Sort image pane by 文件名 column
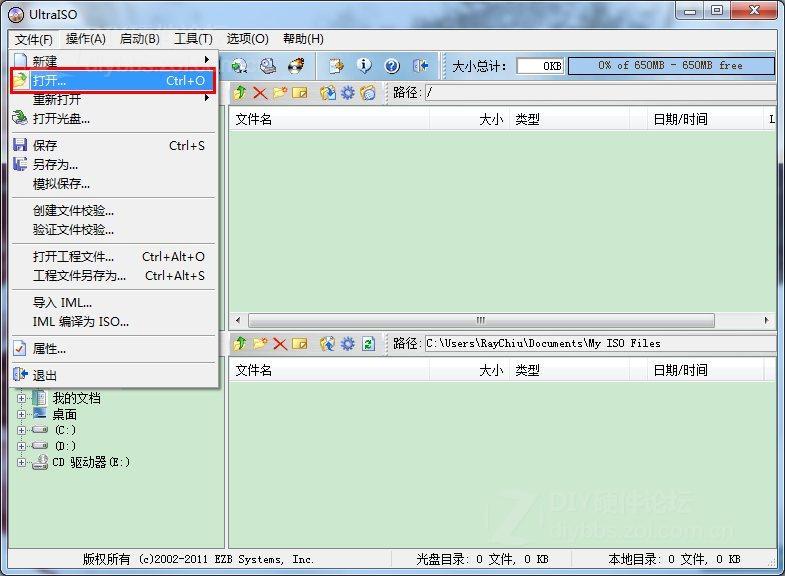785x576 pixels. point(329,119)
